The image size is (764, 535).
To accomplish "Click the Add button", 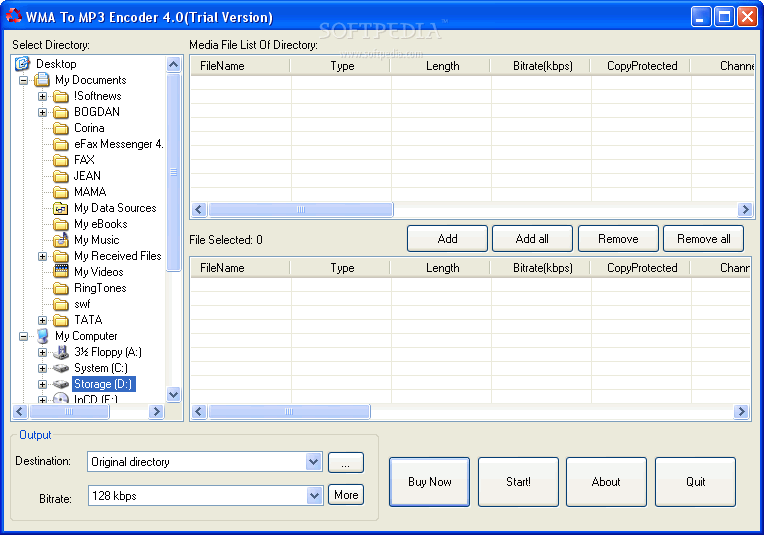I will (x=447, y=239).
